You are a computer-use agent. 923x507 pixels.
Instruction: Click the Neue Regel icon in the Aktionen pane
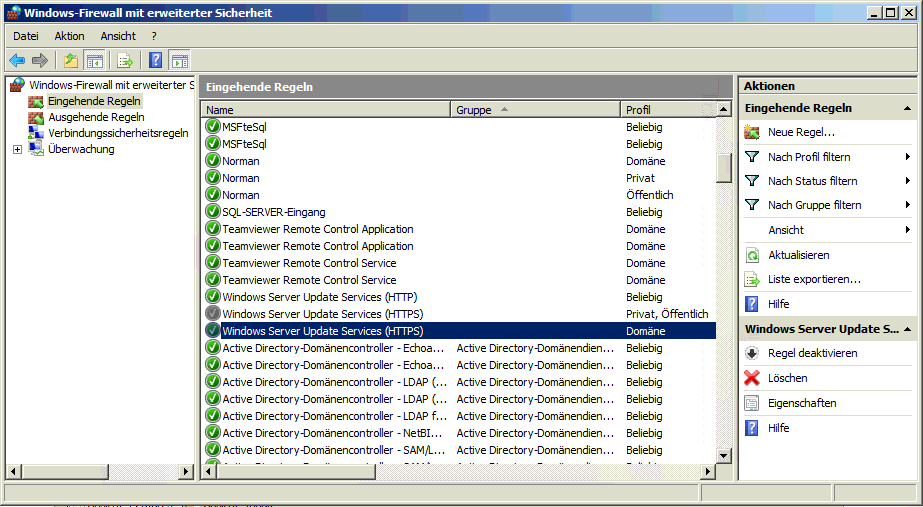click(x=752, y=132)
